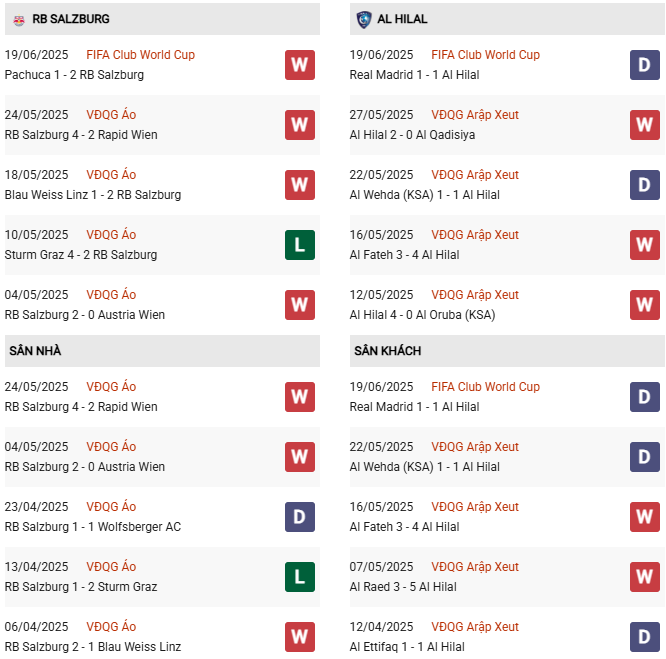Click W badge beside Al Hilal 2-0 Al Qadisiya
Image resolution: width=666 pixels, height=659 pixels.
pyautogui.click(x=644, y=125)
